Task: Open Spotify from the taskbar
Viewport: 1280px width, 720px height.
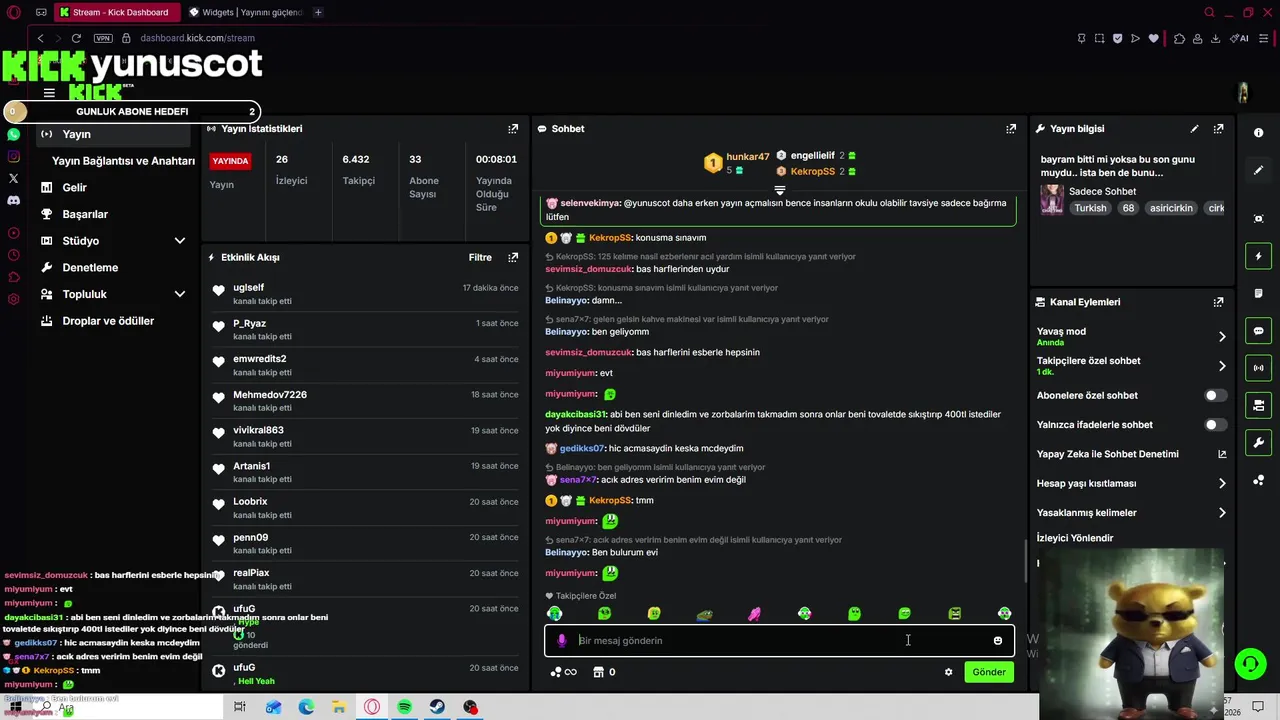Action: tap(404, 707)
